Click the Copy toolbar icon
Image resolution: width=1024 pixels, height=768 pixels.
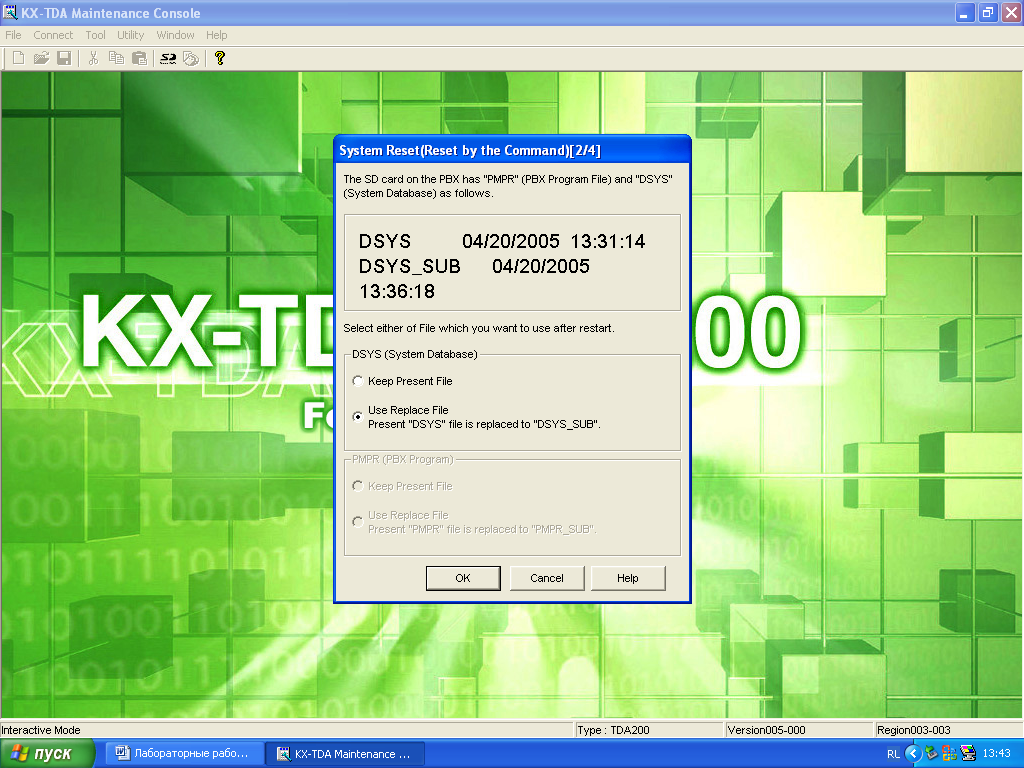coord(116,58)
